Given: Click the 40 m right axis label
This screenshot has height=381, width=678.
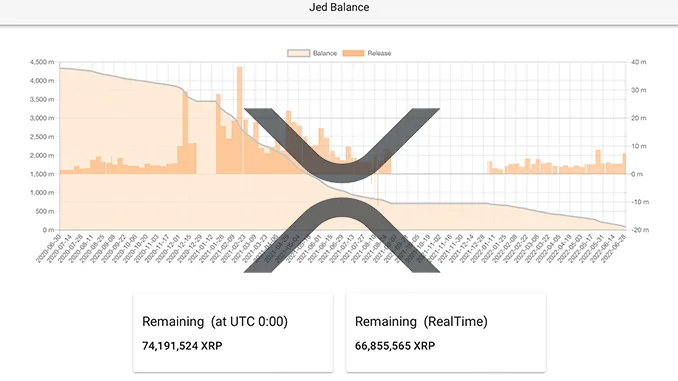Looking at the screenshot, I should click(639, 62).
